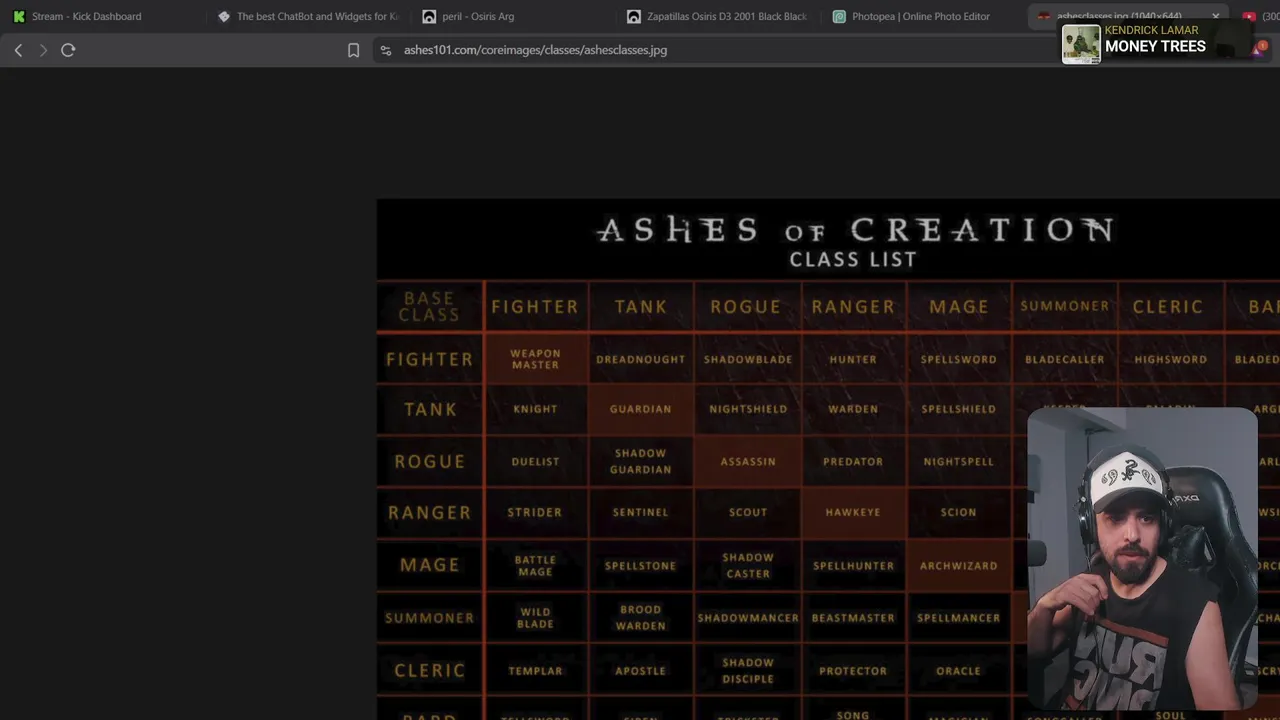
Task: Click the HUNTER cell
Action: [853, 359]
